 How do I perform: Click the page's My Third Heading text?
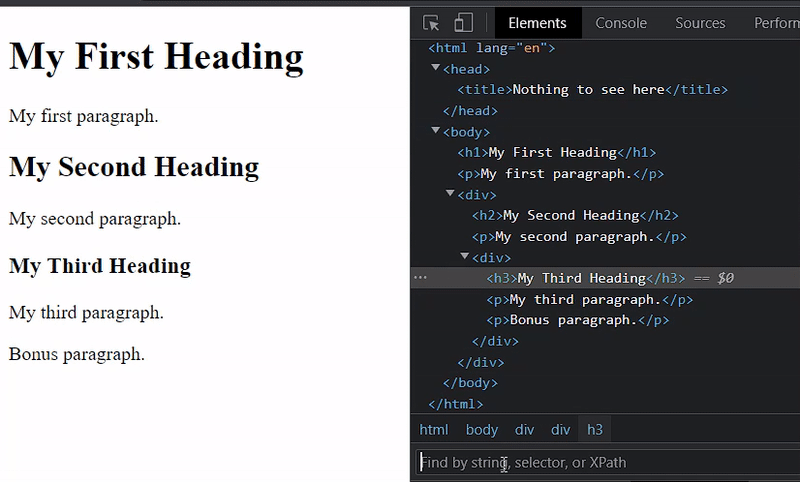pyautogui.click(x=99, y=266)
